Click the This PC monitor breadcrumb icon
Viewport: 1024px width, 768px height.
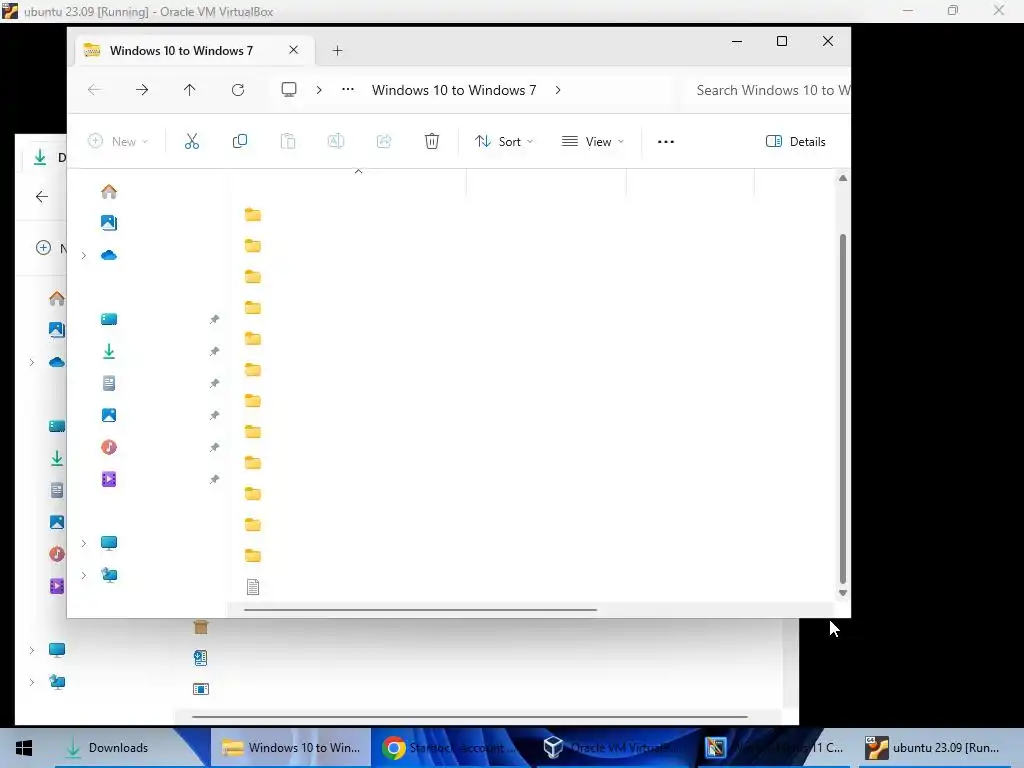(x=289, y=89)
